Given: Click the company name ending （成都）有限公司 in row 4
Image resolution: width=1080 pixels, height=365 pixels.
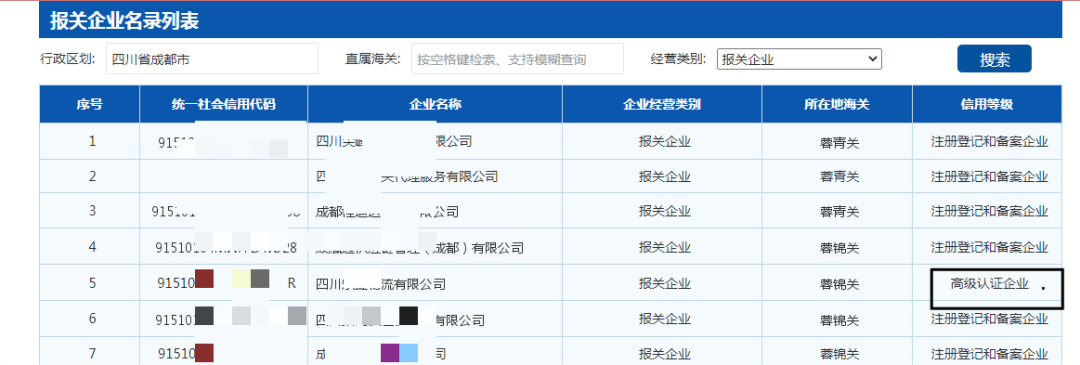Looking at the screenshot, I should click(x=419, y=247).
